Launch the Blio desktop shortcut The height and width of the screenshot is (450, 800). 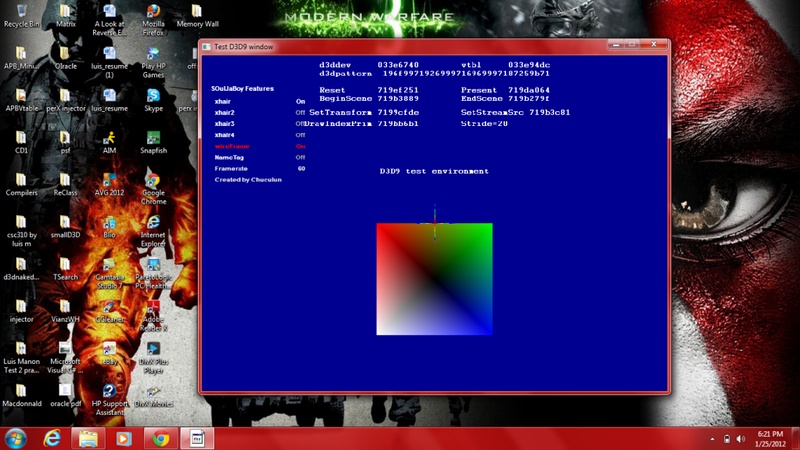pos(109,227)
